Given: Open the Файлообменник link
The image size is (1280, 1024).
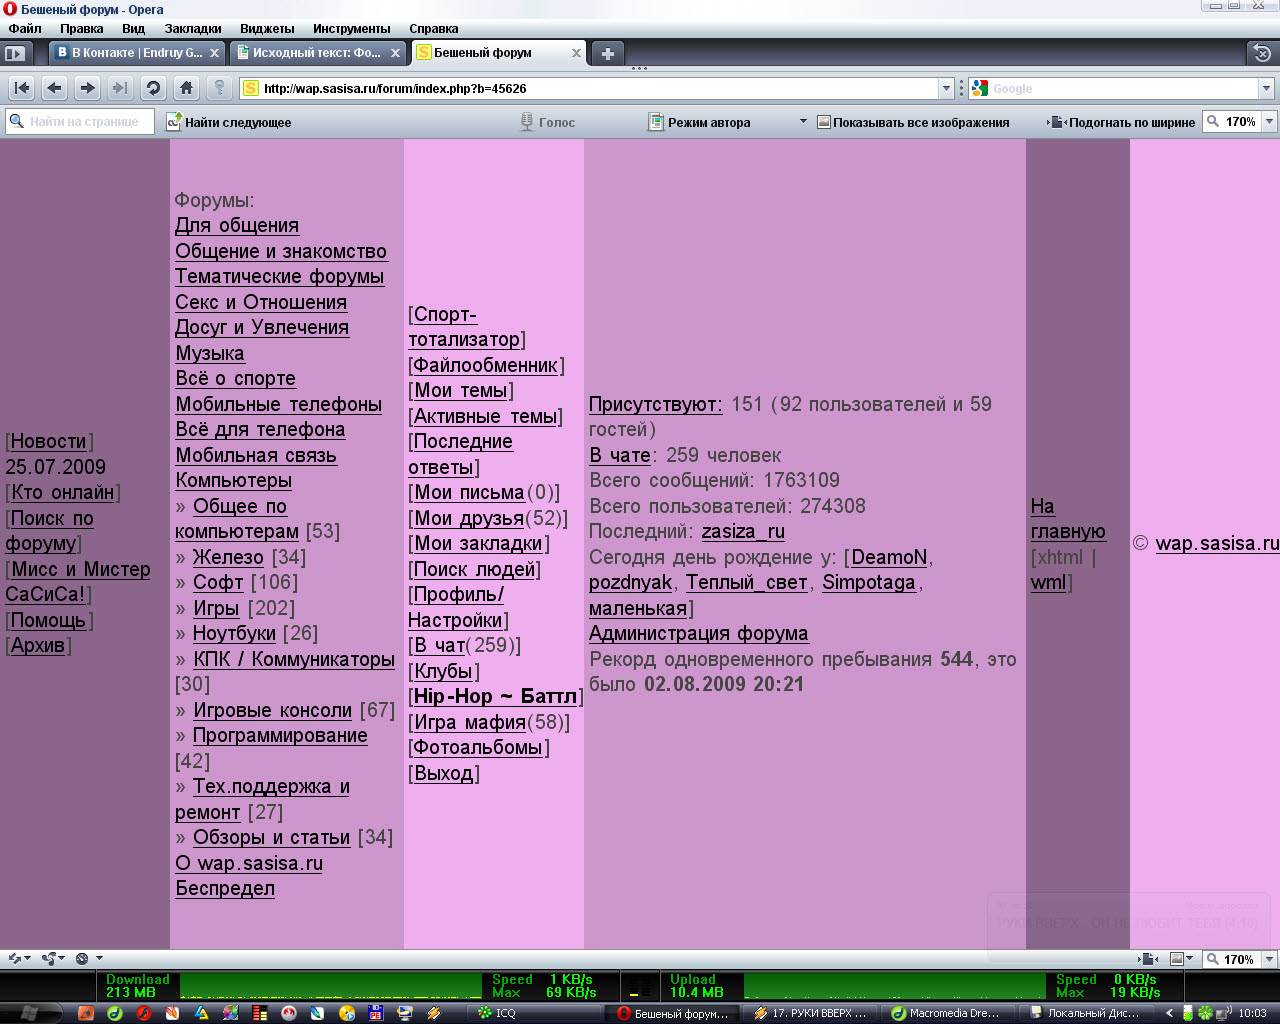Looking at the screenshot, I should [x=488, y=365].
